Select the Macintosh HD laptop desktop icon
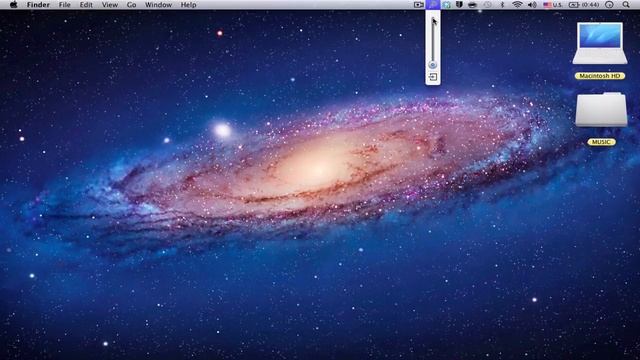640x360 pixels. (600, 43)
